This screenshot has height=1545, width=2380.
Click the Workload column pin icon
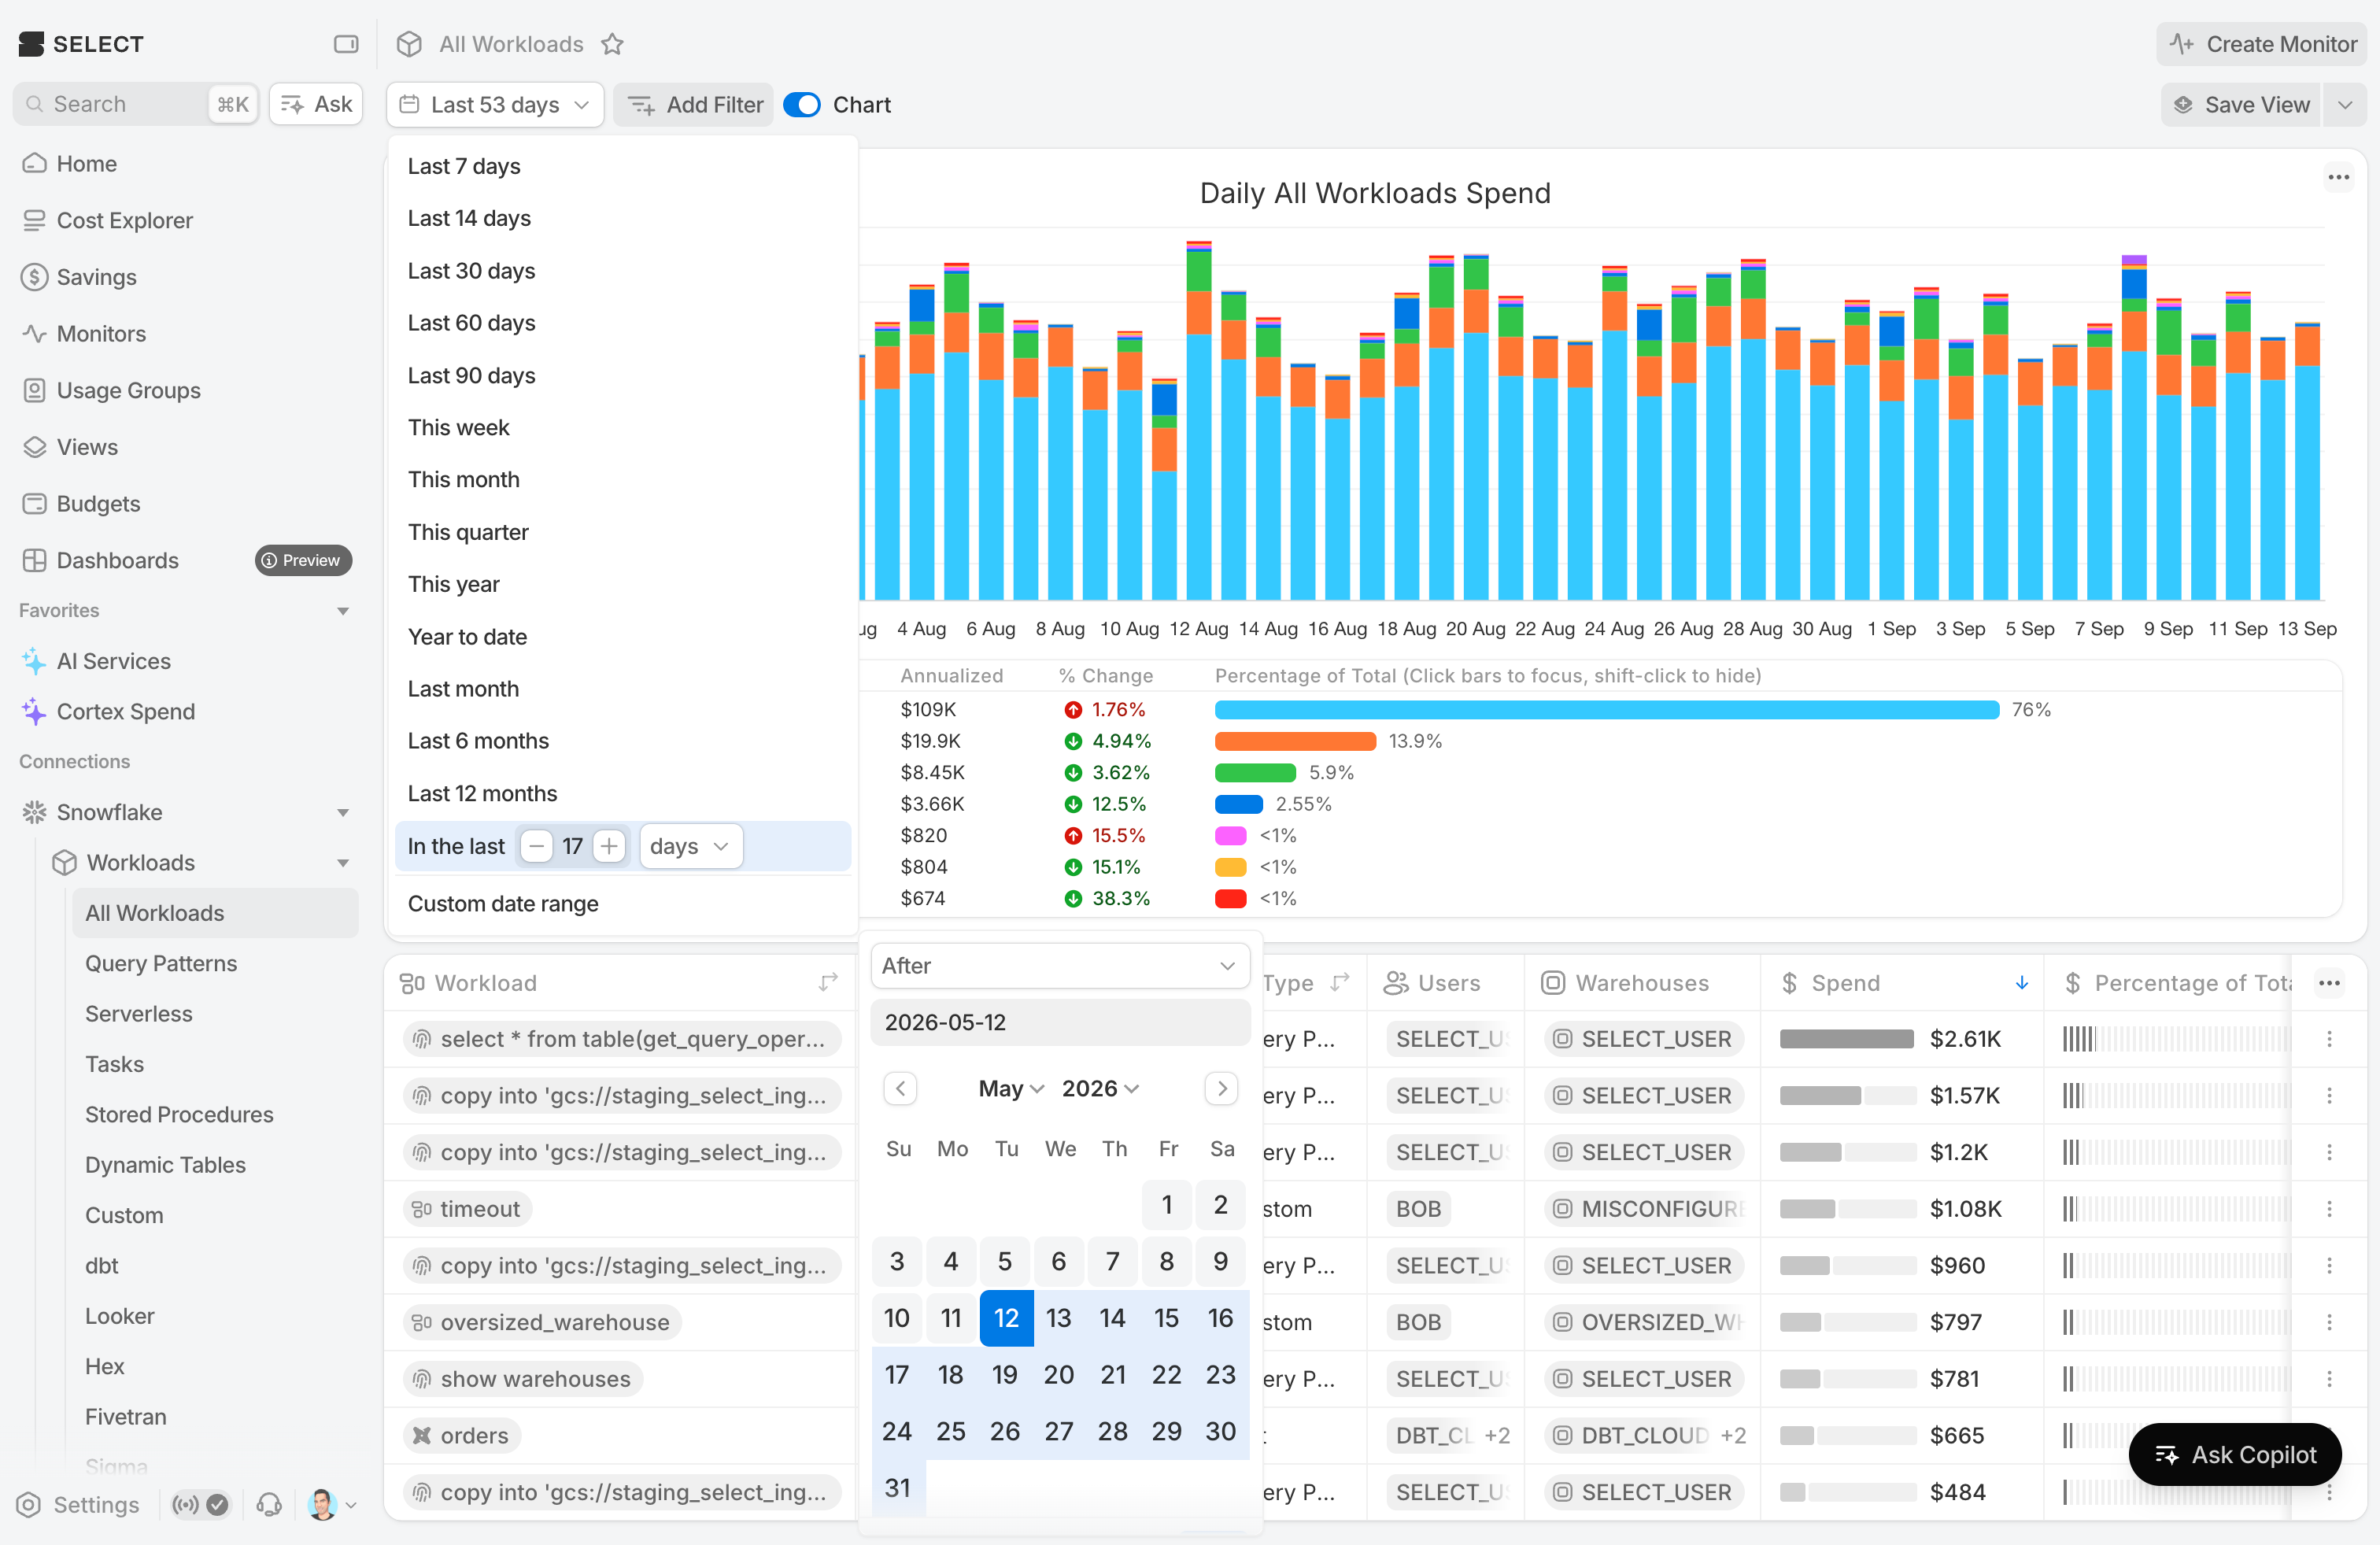pyautogui.click(x=828, y=983)
